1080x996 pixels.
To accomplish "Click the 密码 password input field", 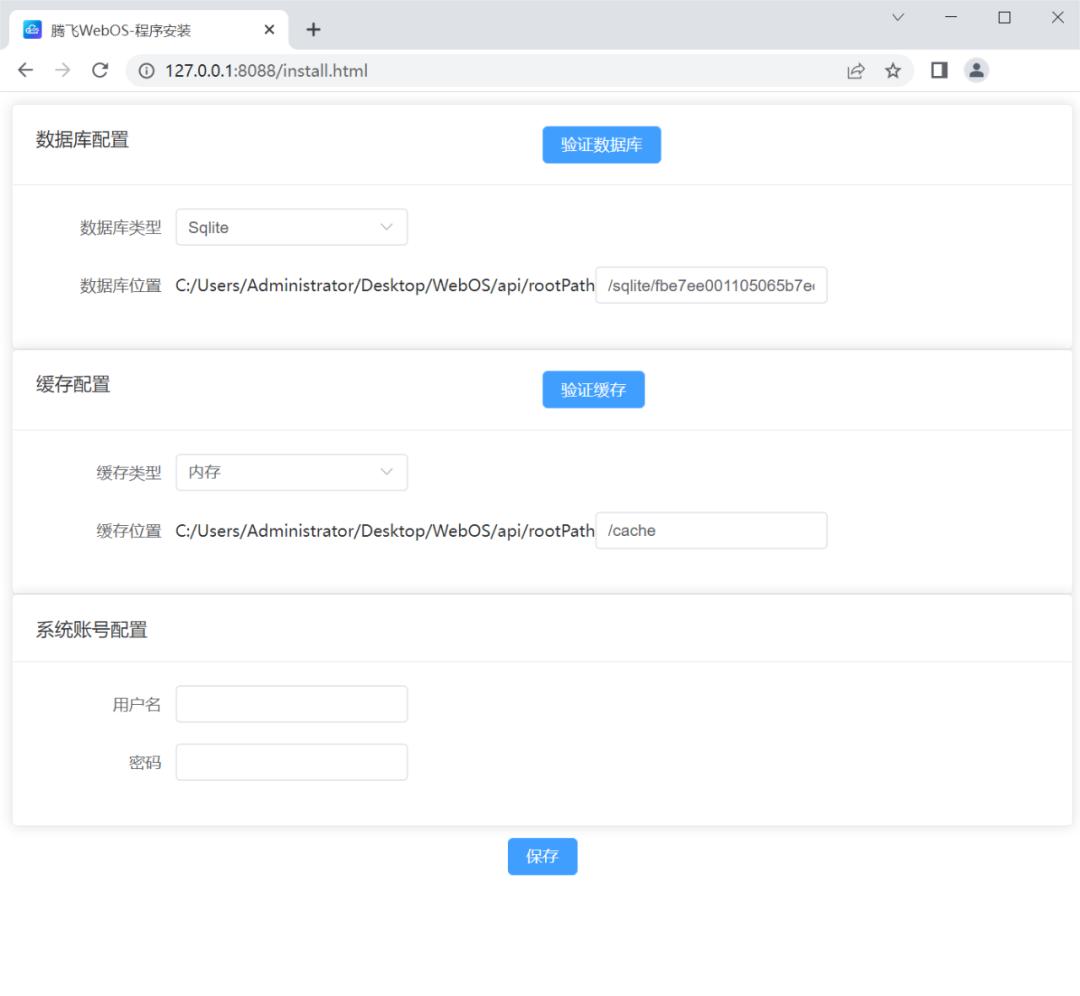I will click(x=291, y=761).
